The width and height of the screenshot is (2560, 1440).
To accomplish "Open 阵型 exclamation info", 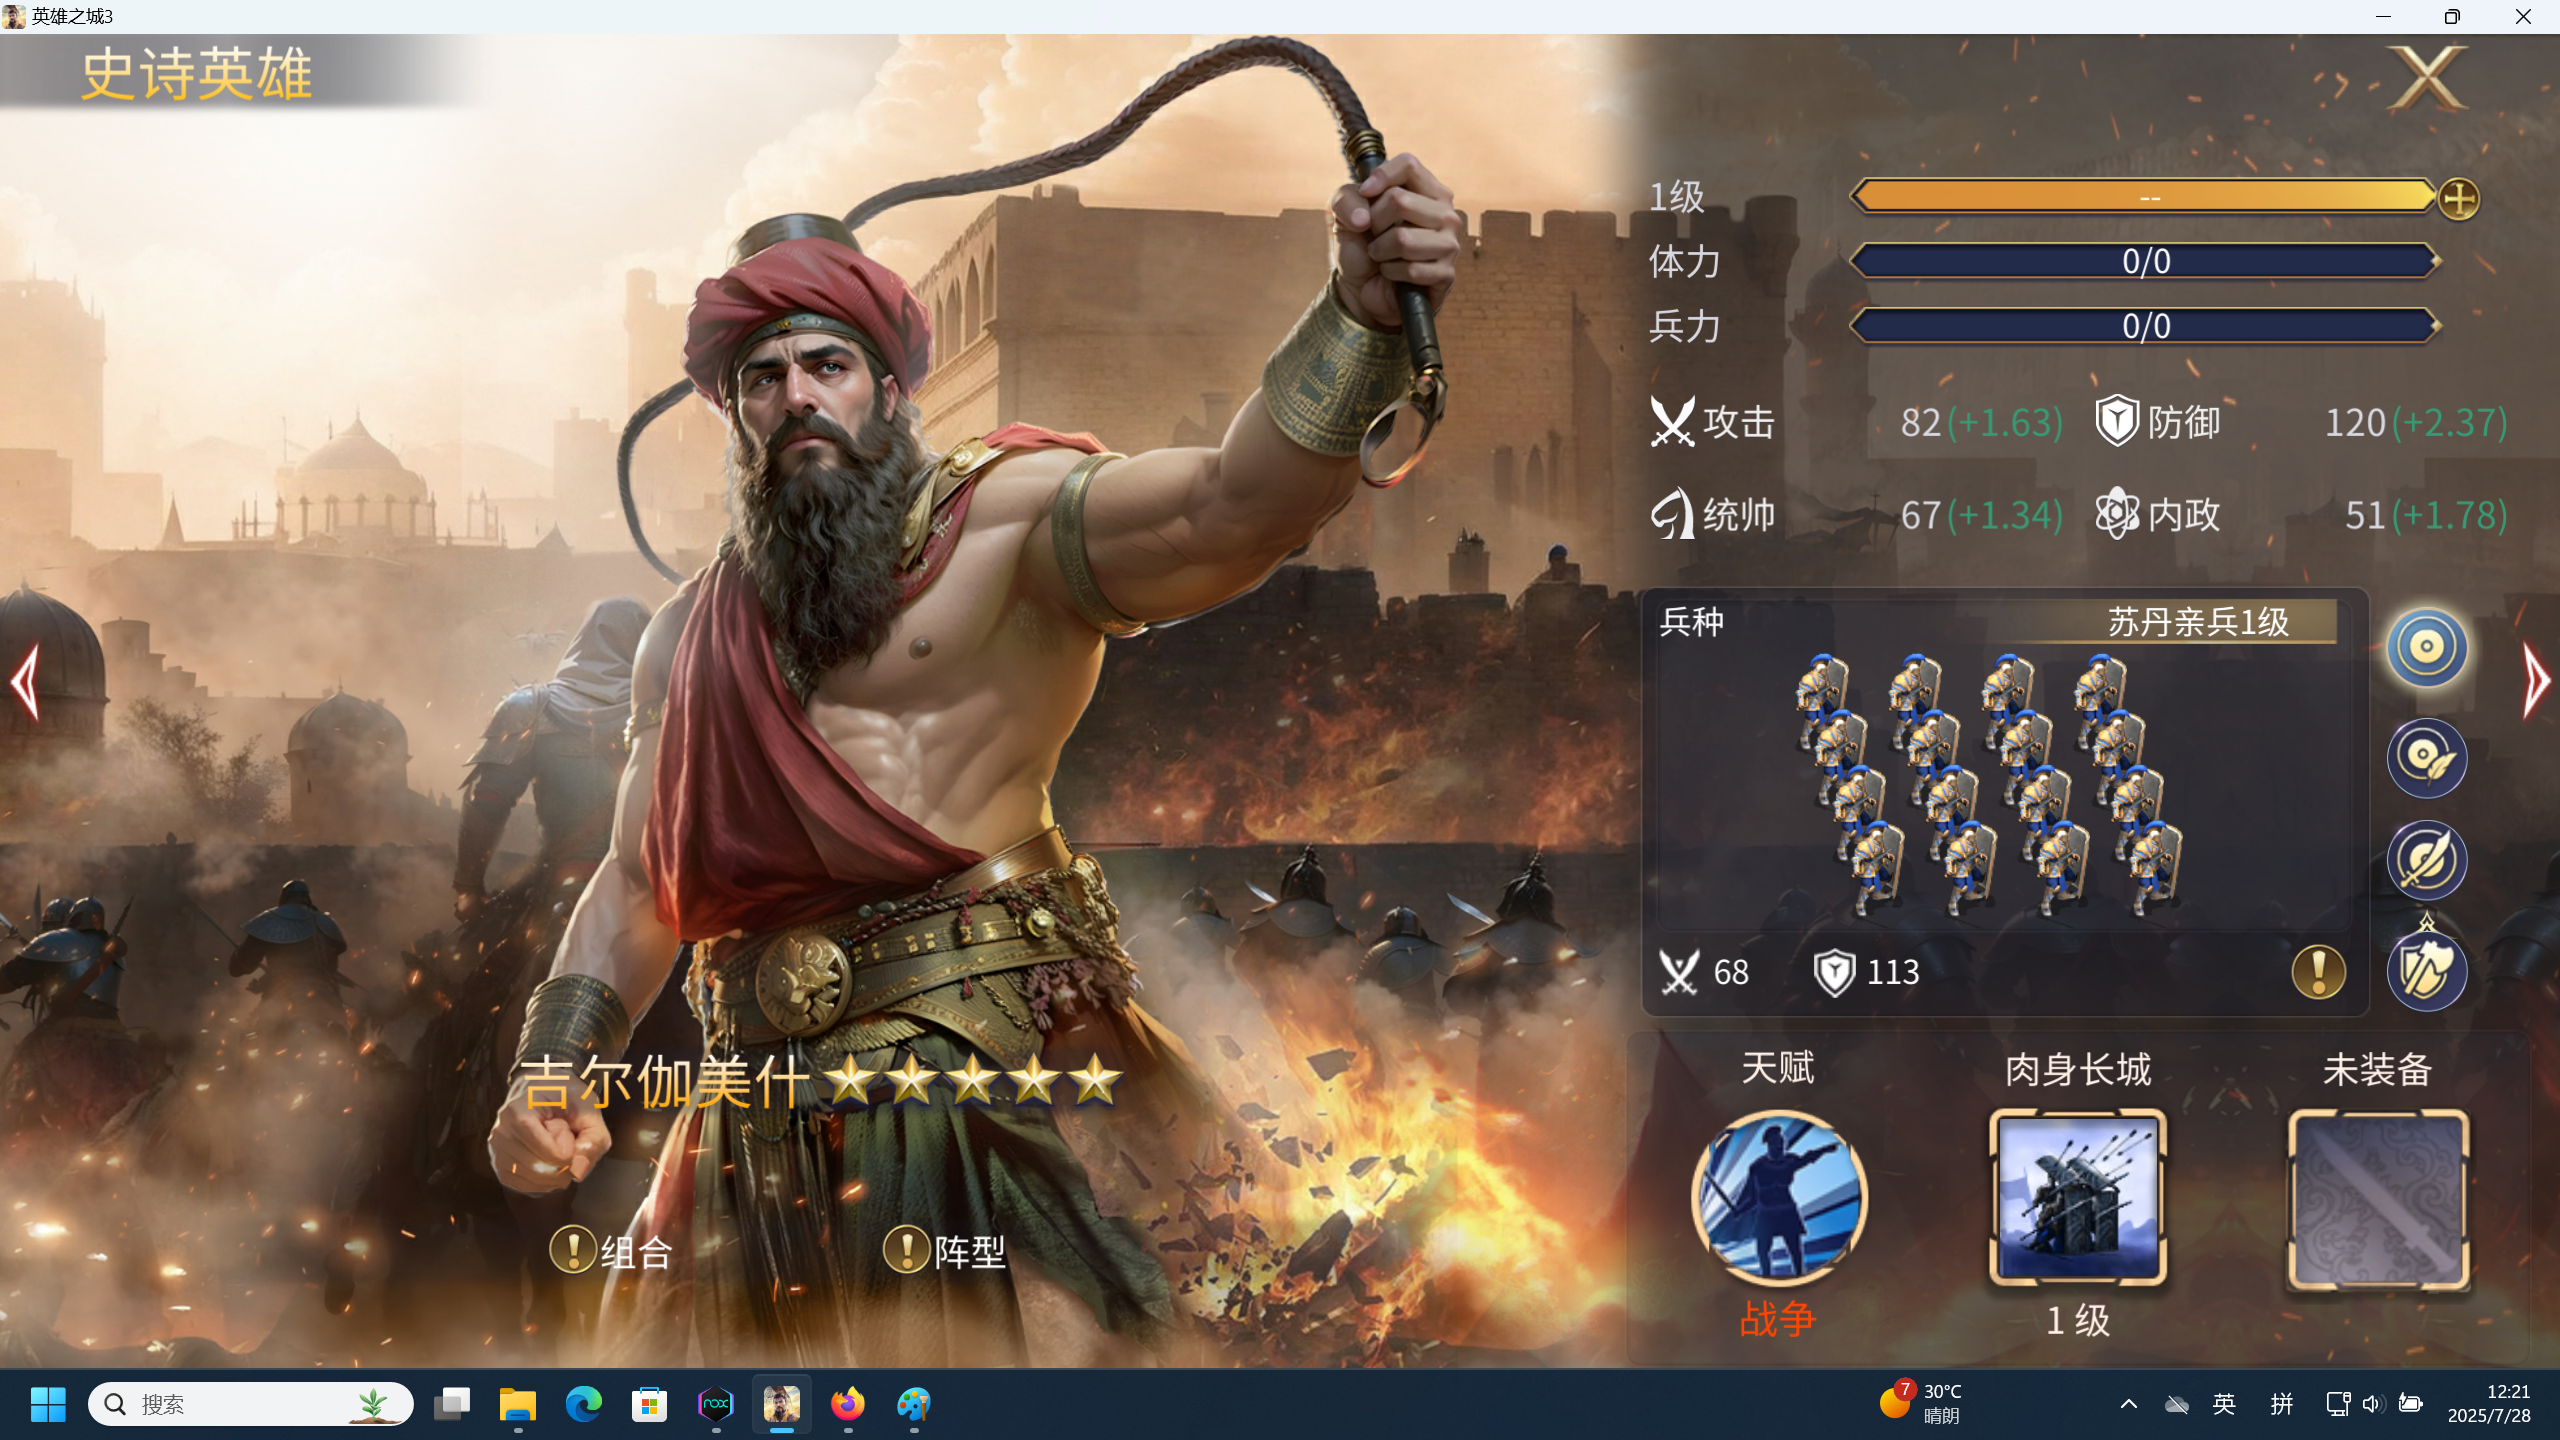I will click(907, 1250).
